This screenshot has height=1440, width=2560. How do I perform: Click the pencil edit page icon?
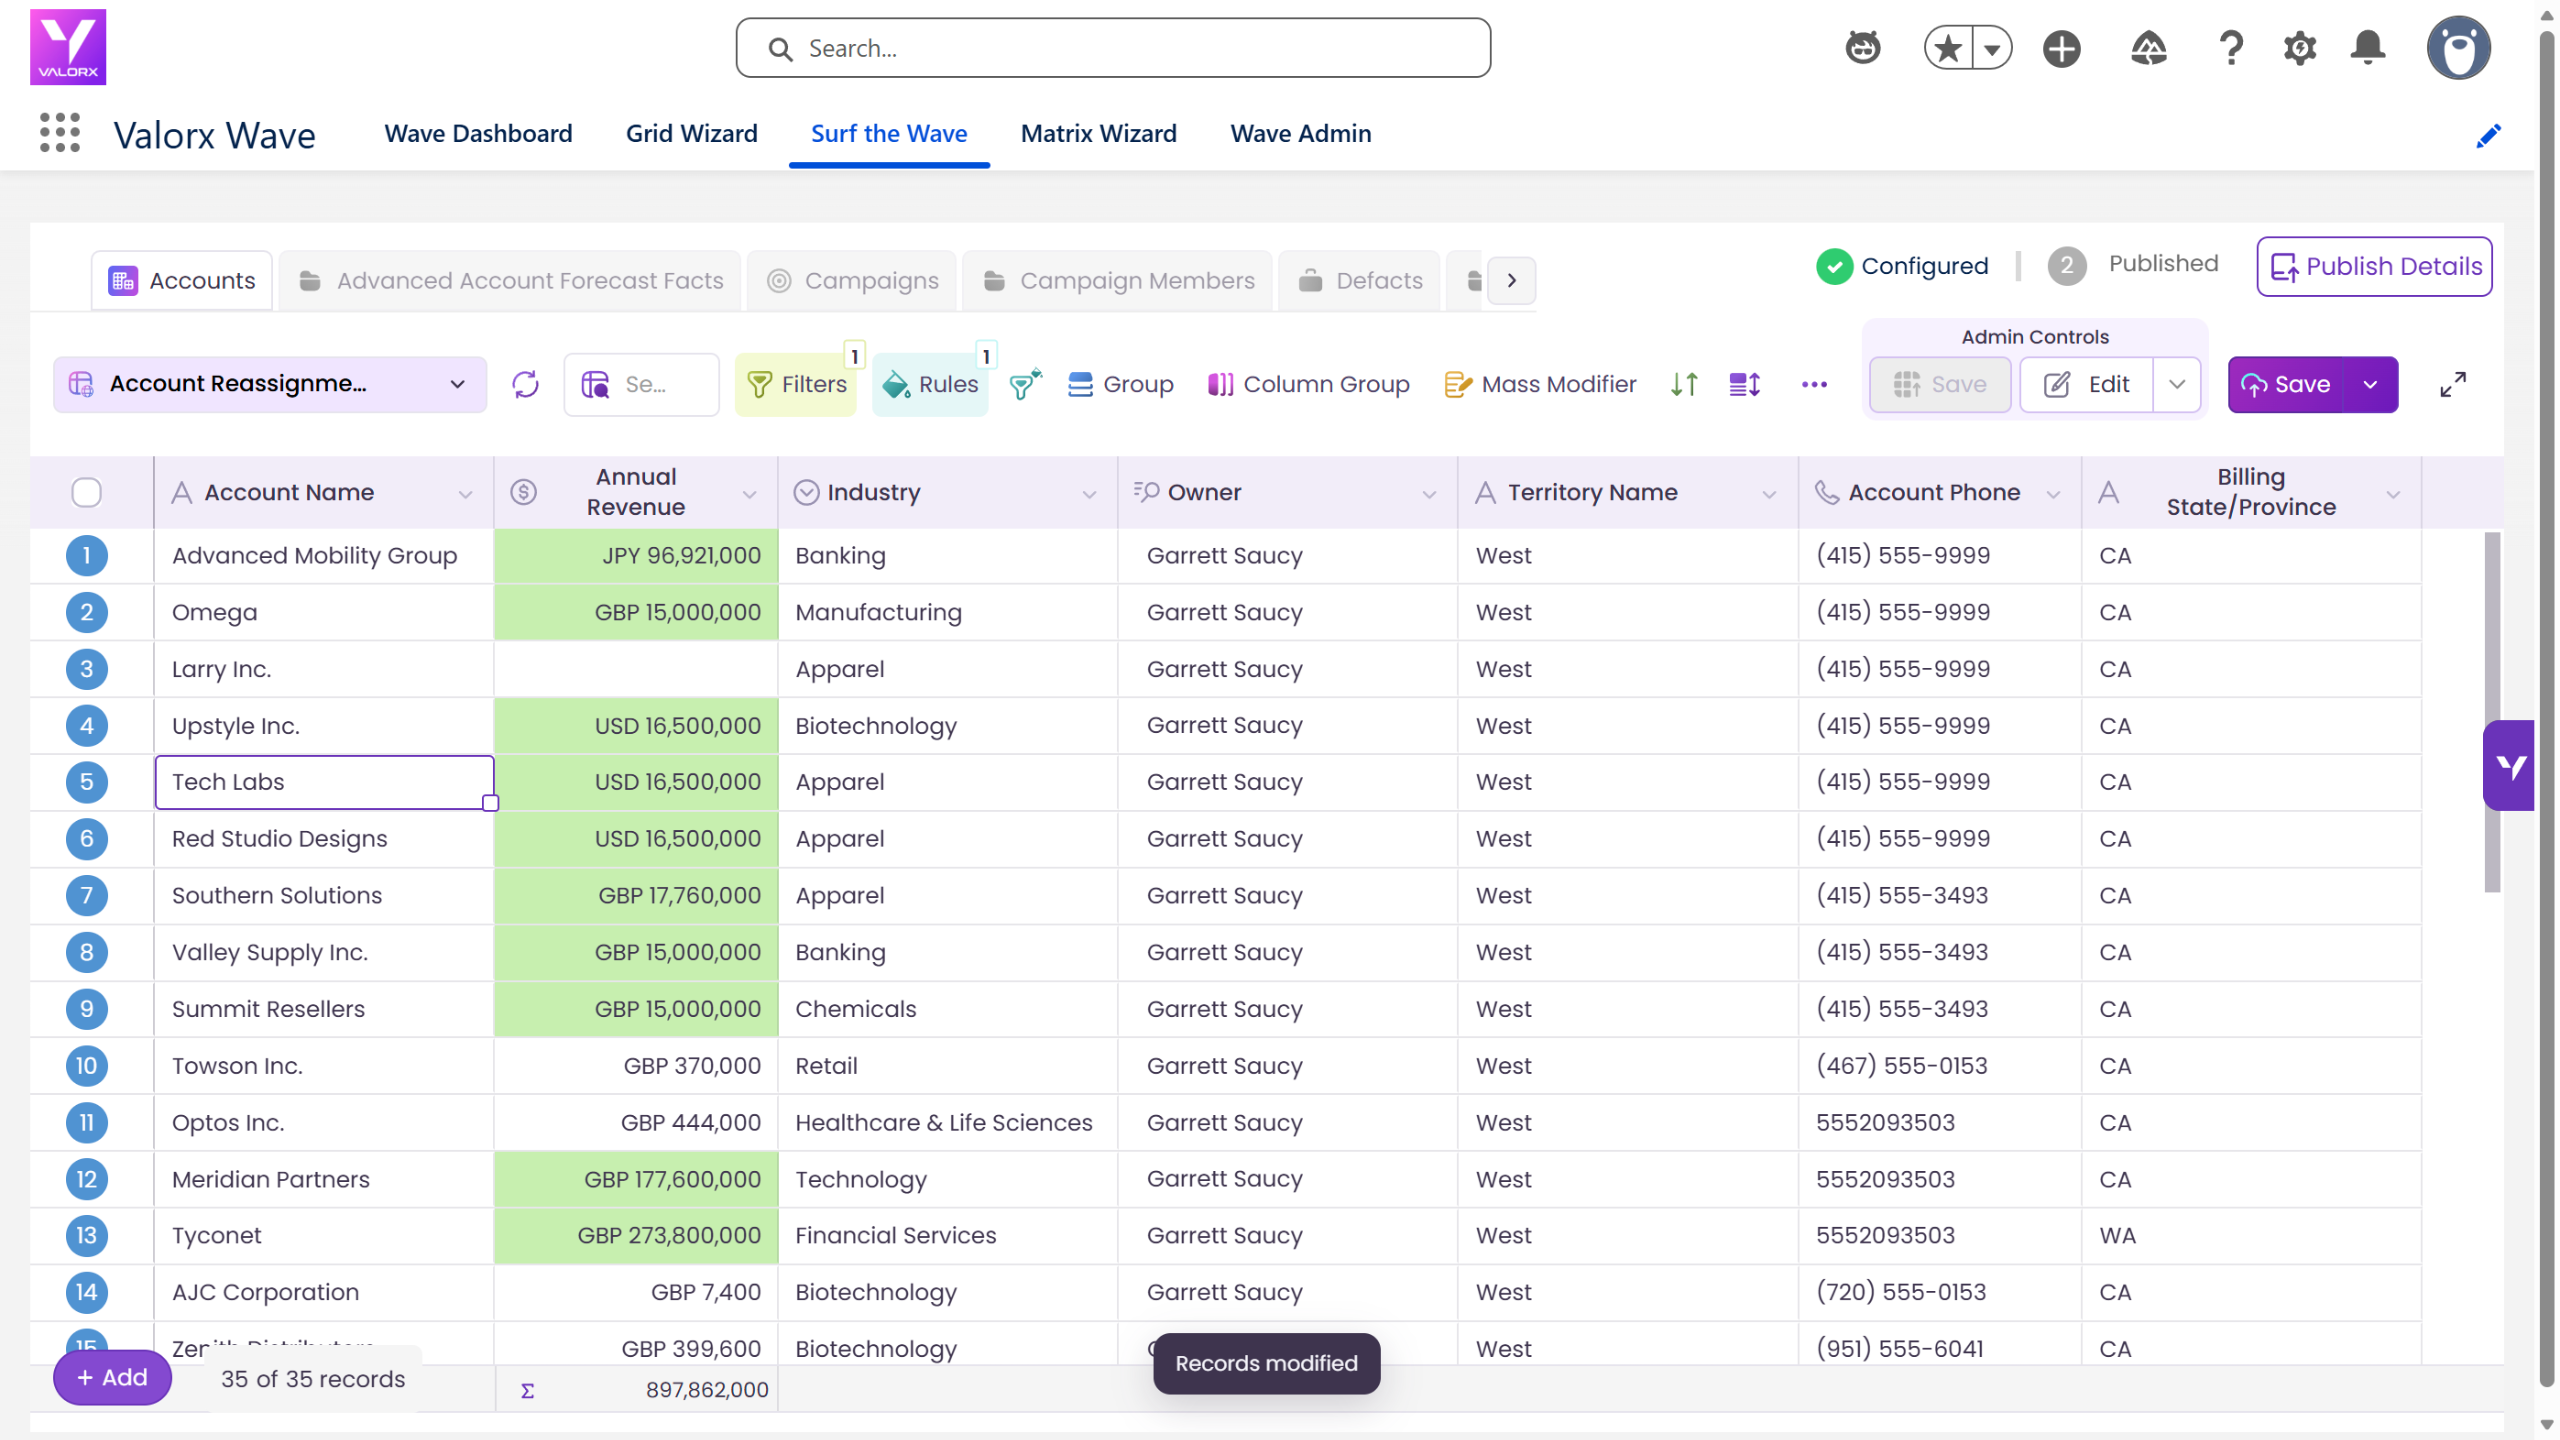click(x=2488, y=136)
